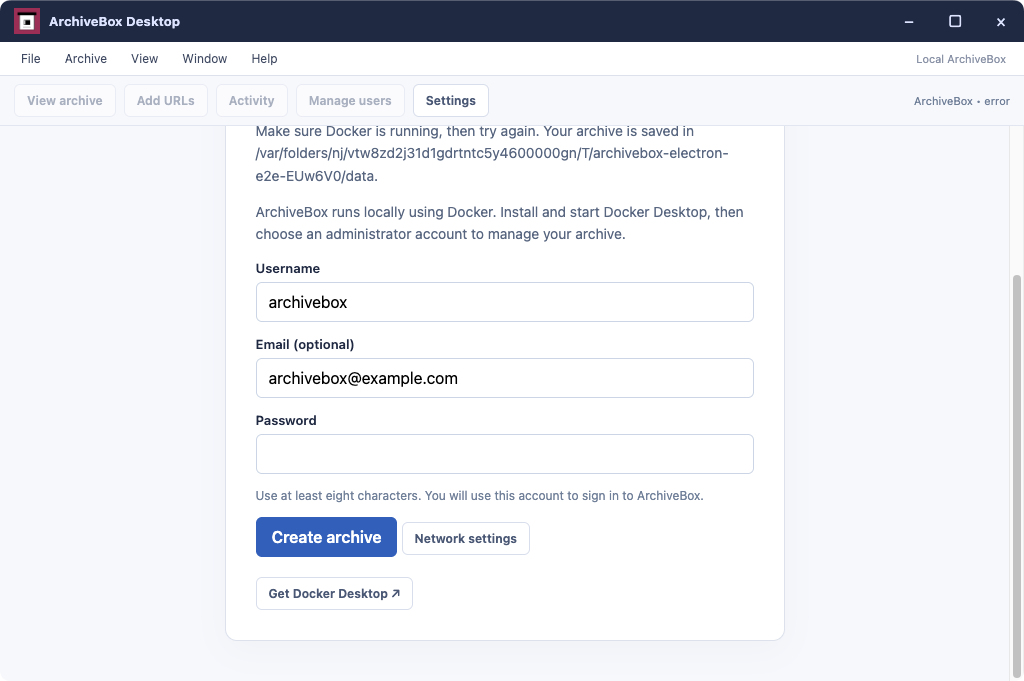
Task: Click into the Email (optional) field
Action: (x=505, y=378)
